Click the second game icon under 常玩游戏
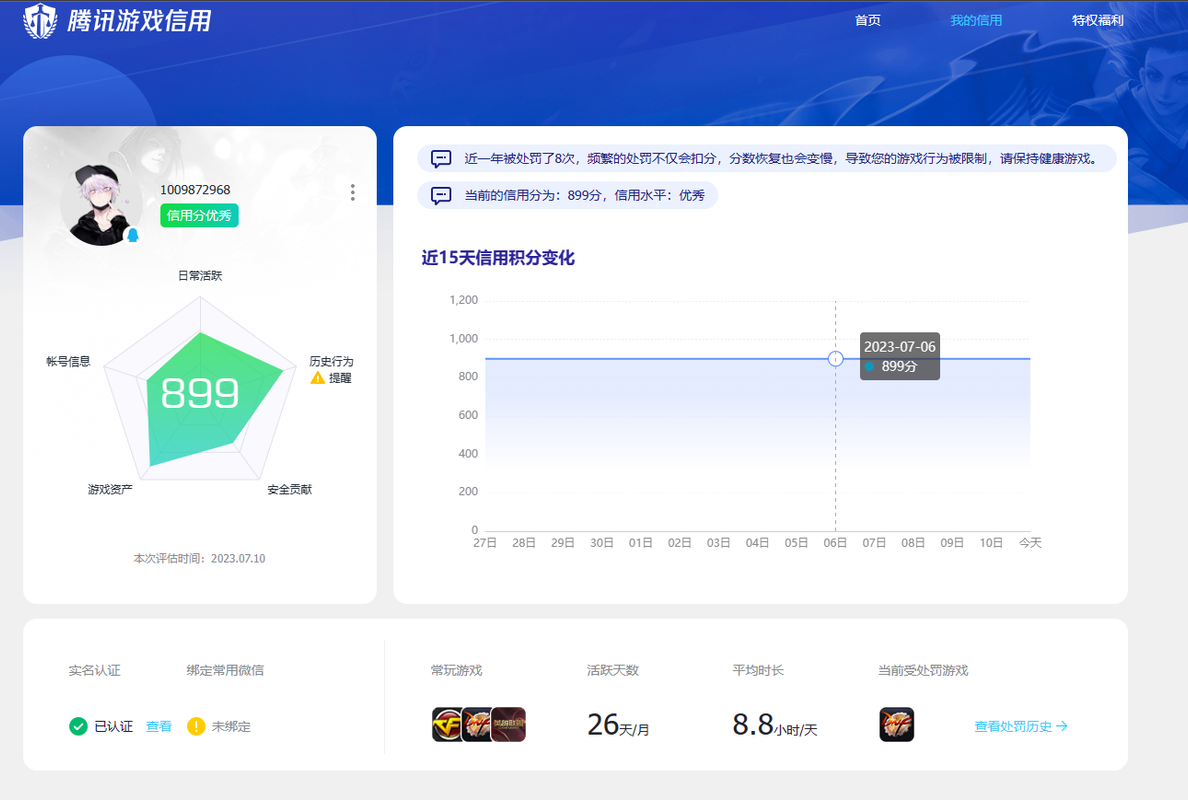 coord(477,725)
